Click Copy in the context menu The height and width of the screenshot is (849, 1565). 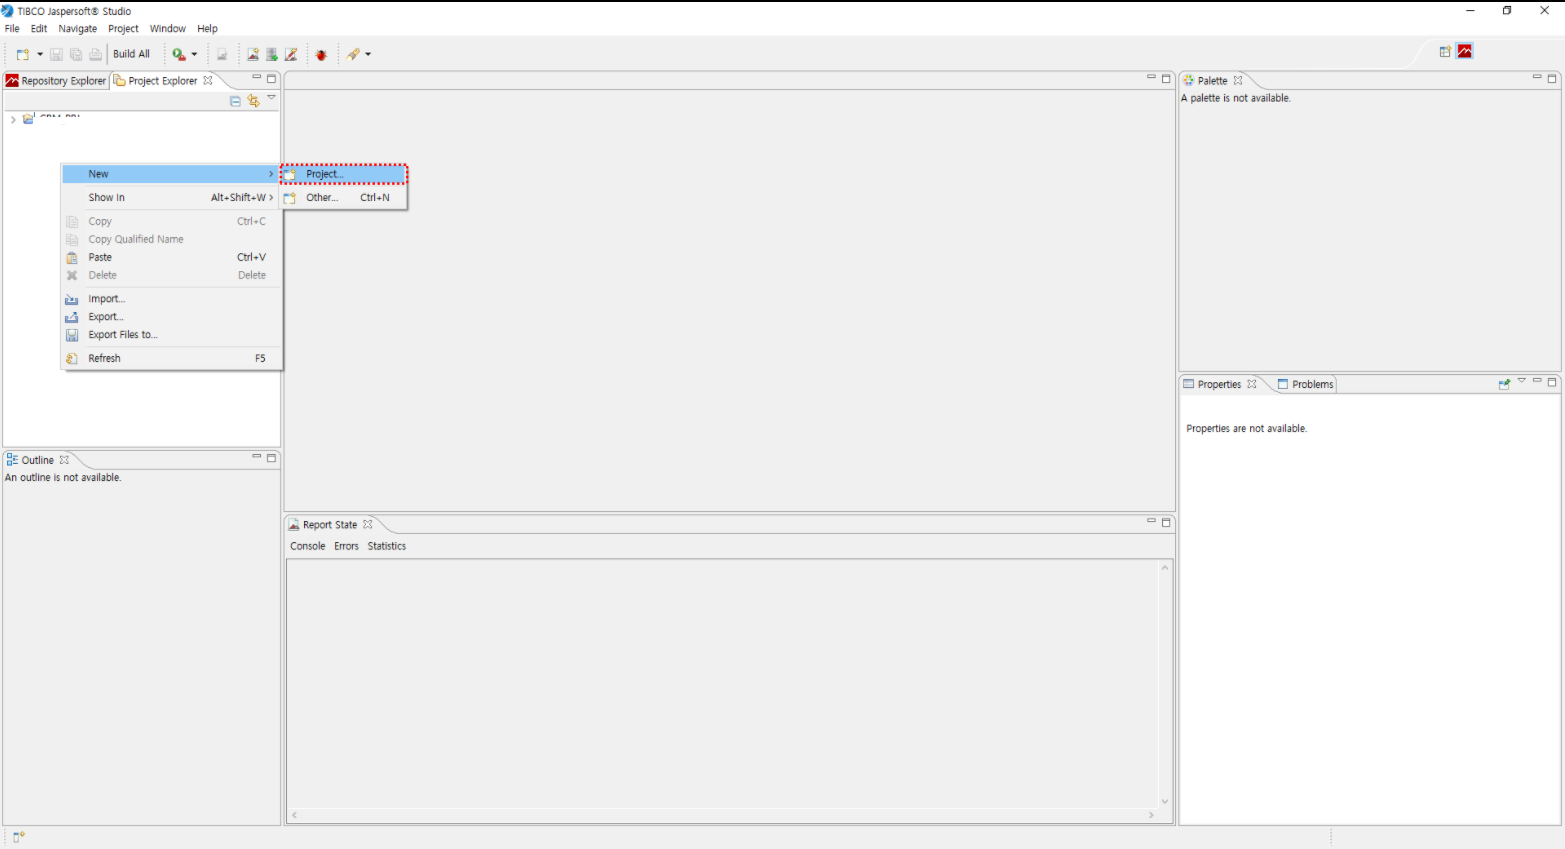170,222
